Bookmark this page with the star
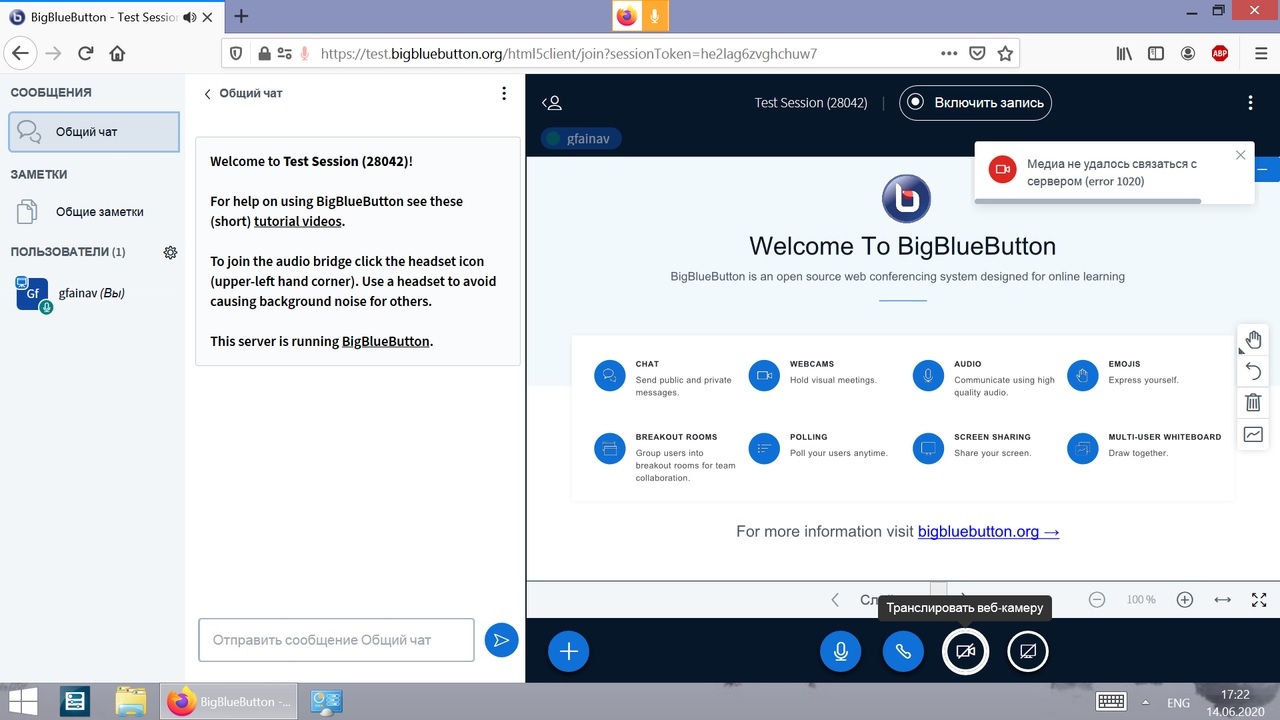The image size is (1280, 720). (x=1005, y=54)
